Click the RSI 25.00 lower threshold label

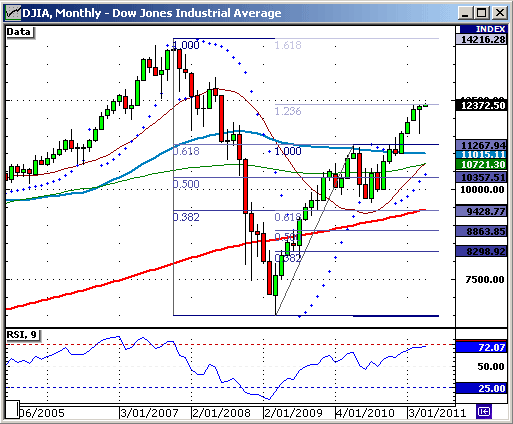[481, 388]
